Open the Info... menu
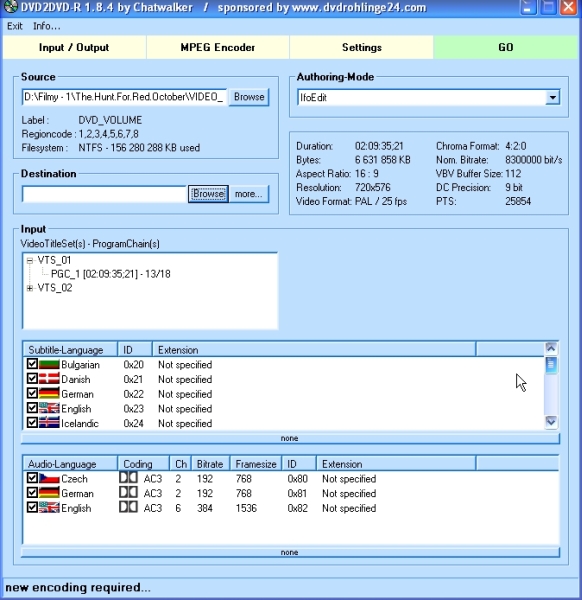 tap(46, 26)
